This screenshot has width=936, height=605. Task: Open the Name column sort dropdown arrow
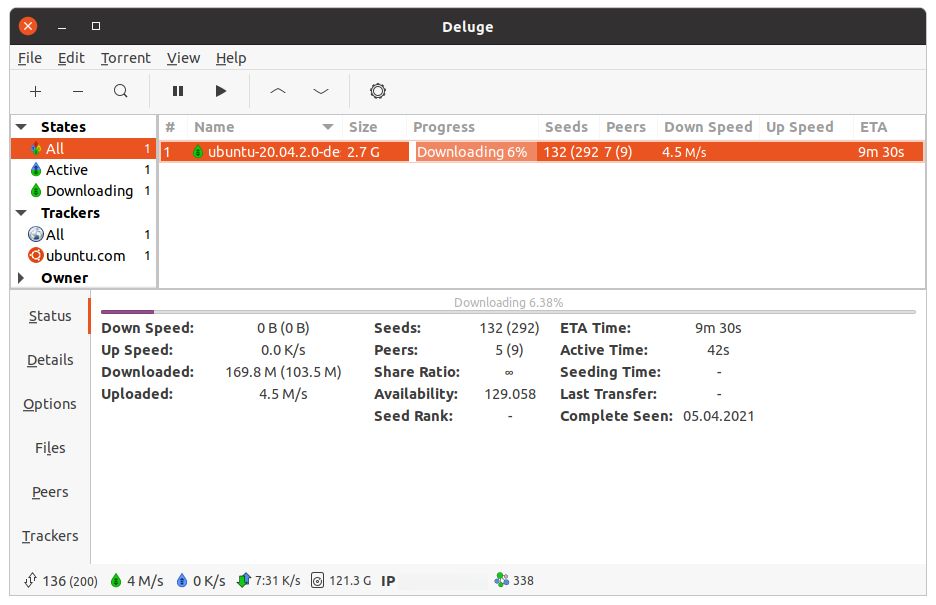(328, 127)
